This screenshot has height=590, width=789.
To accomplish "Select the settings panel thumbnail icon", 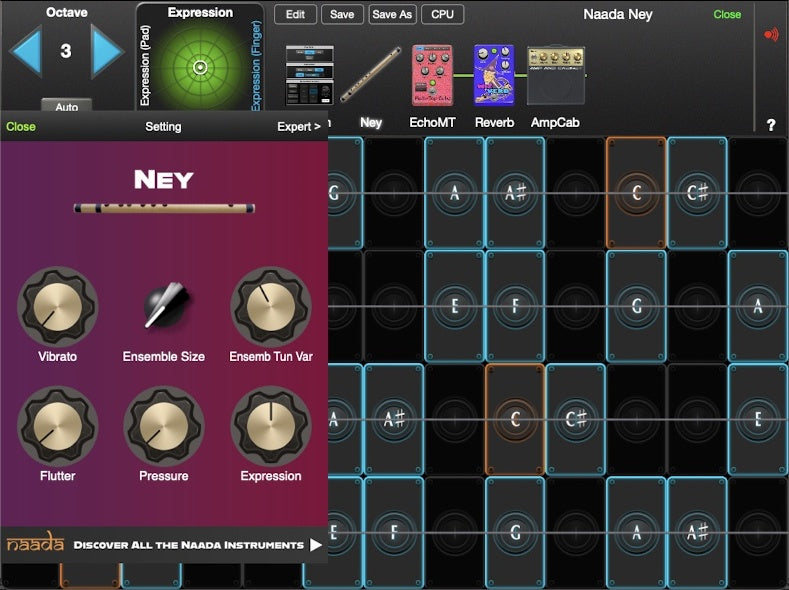I will [x=309, y=75].
